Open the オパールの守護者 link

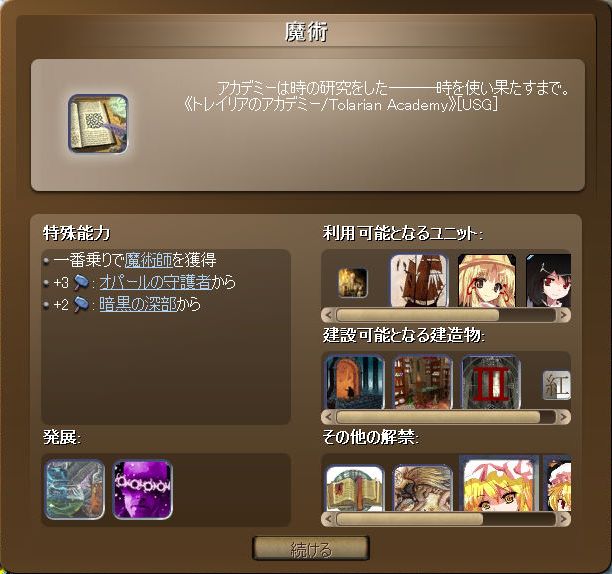tap(155, 282)
